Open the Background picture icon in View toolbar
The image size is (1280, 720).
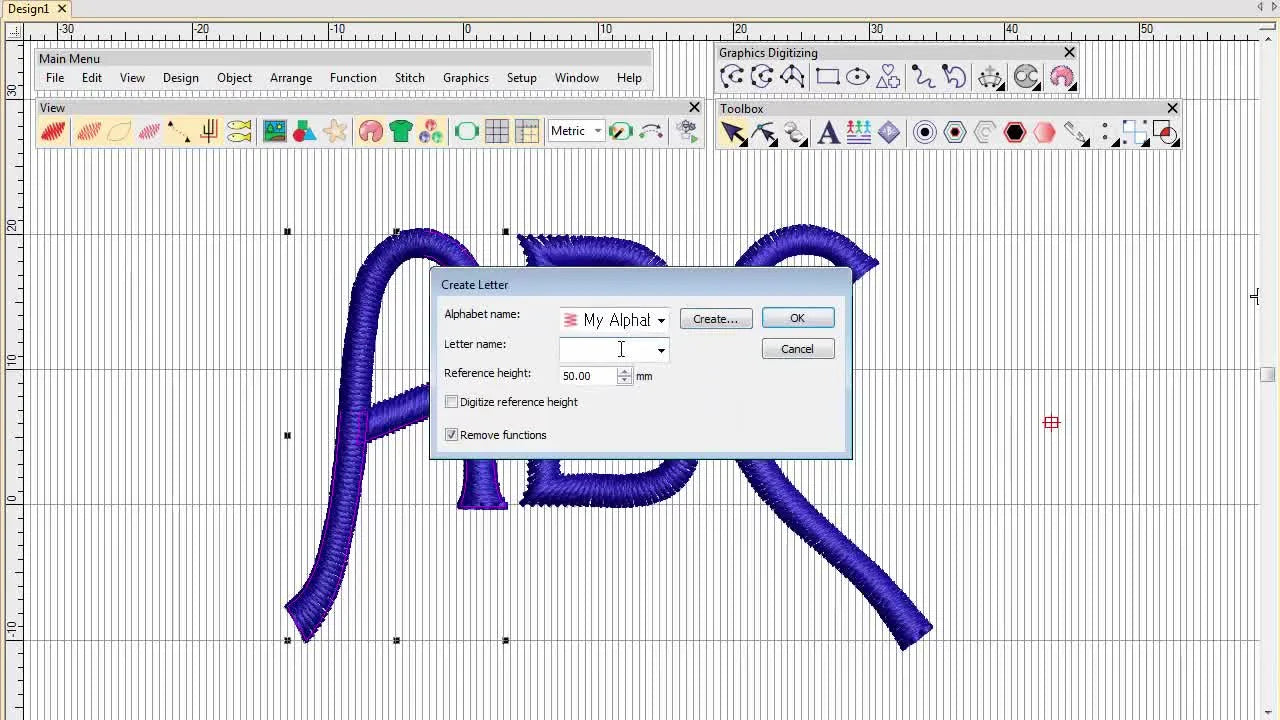click(274, 131)
